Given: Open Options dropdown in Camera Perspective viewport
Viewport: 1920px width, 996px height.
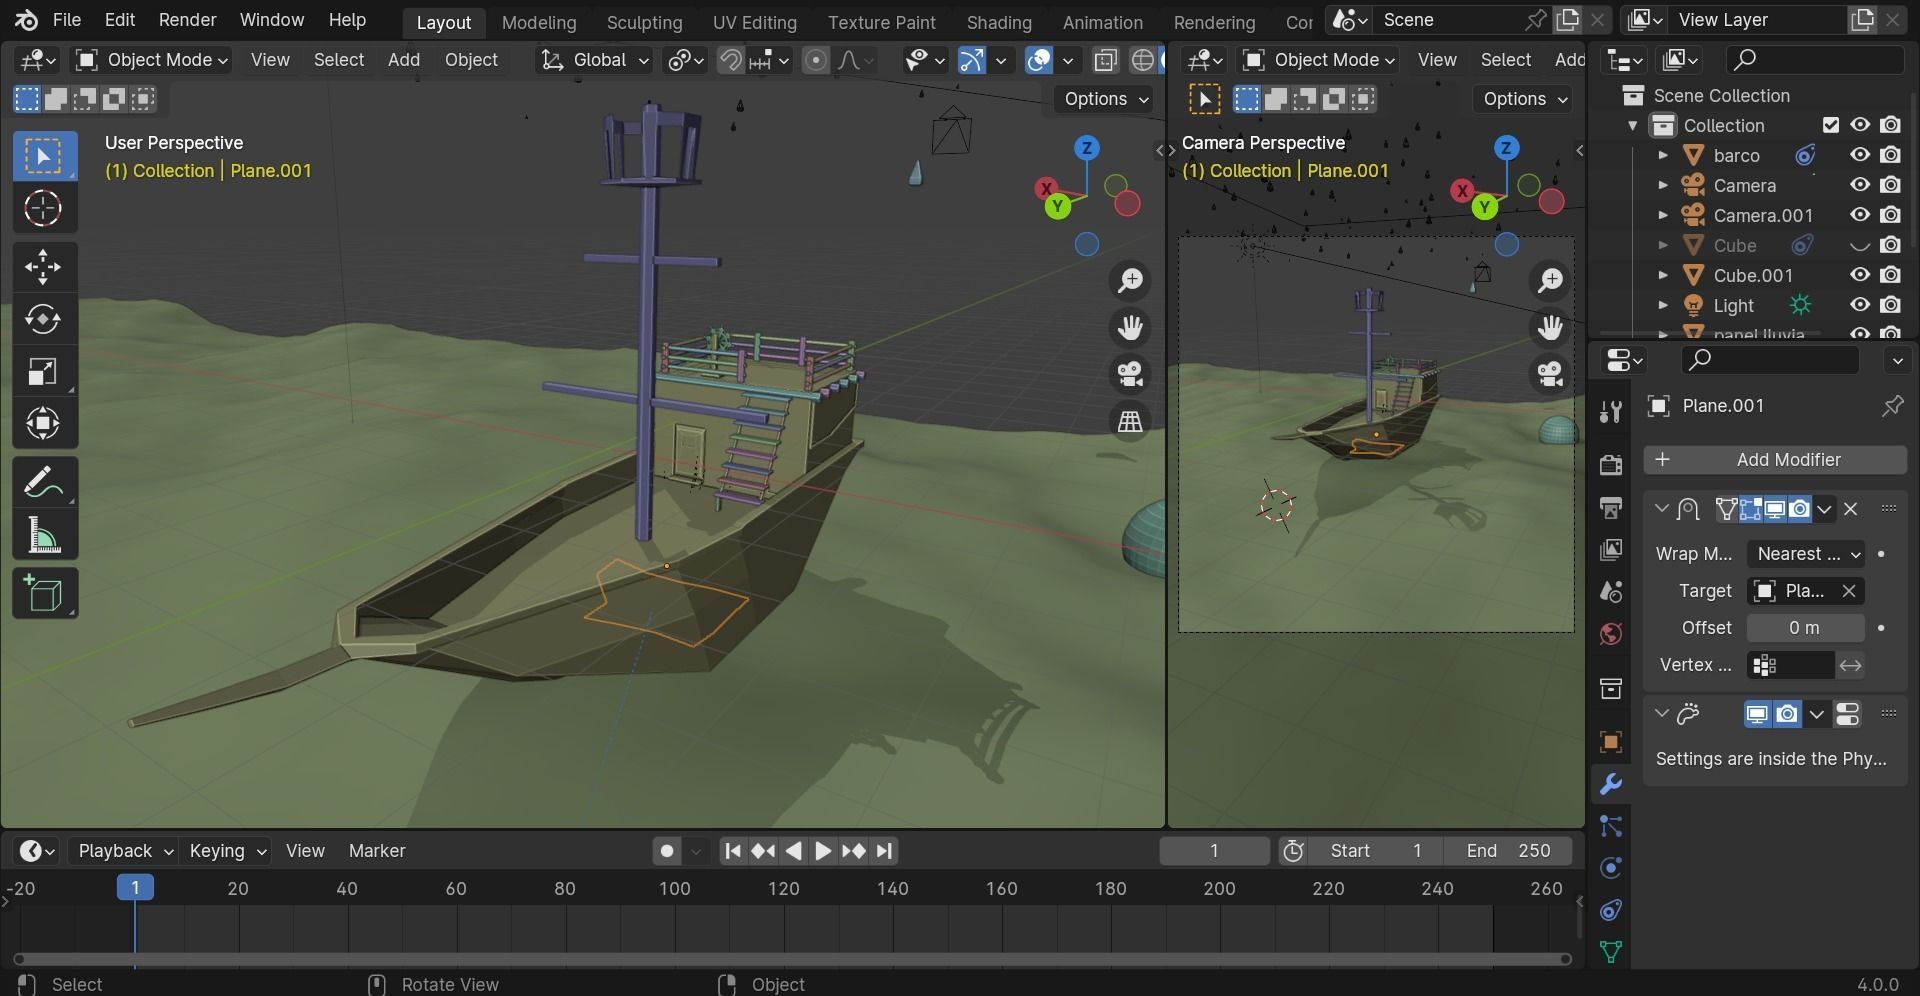Looking at the screenshot, I should click(x=1524, y=99).
